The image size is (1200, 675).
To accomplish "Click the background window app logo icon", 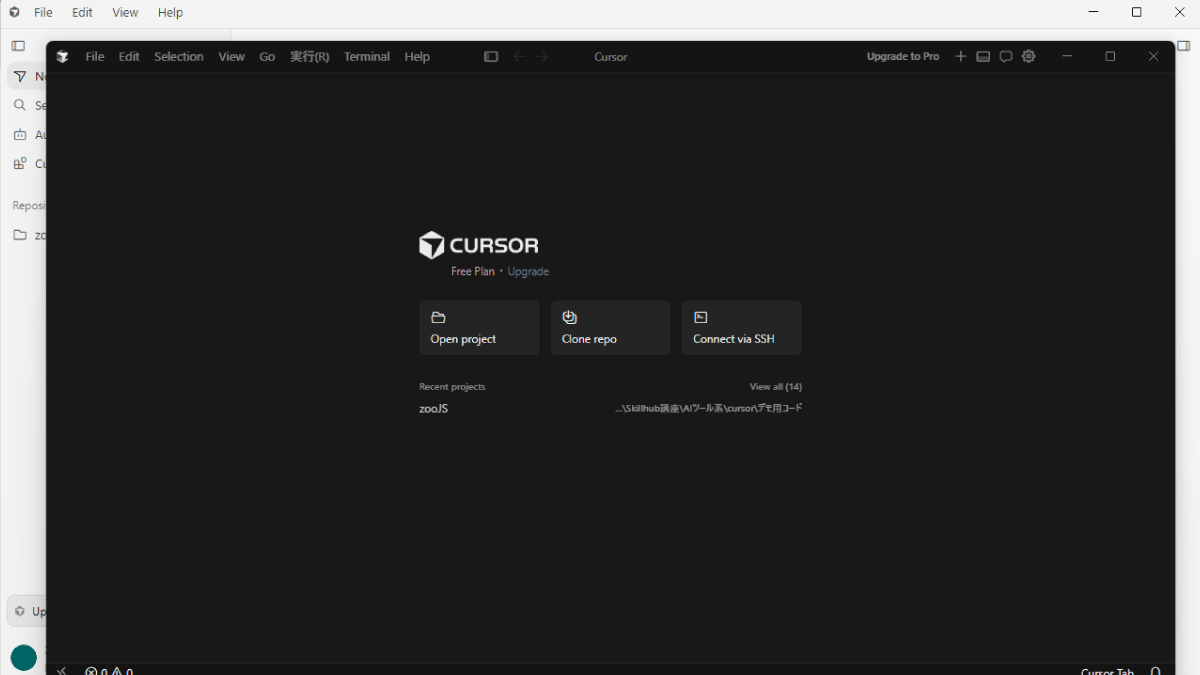I will coord(14,12).
